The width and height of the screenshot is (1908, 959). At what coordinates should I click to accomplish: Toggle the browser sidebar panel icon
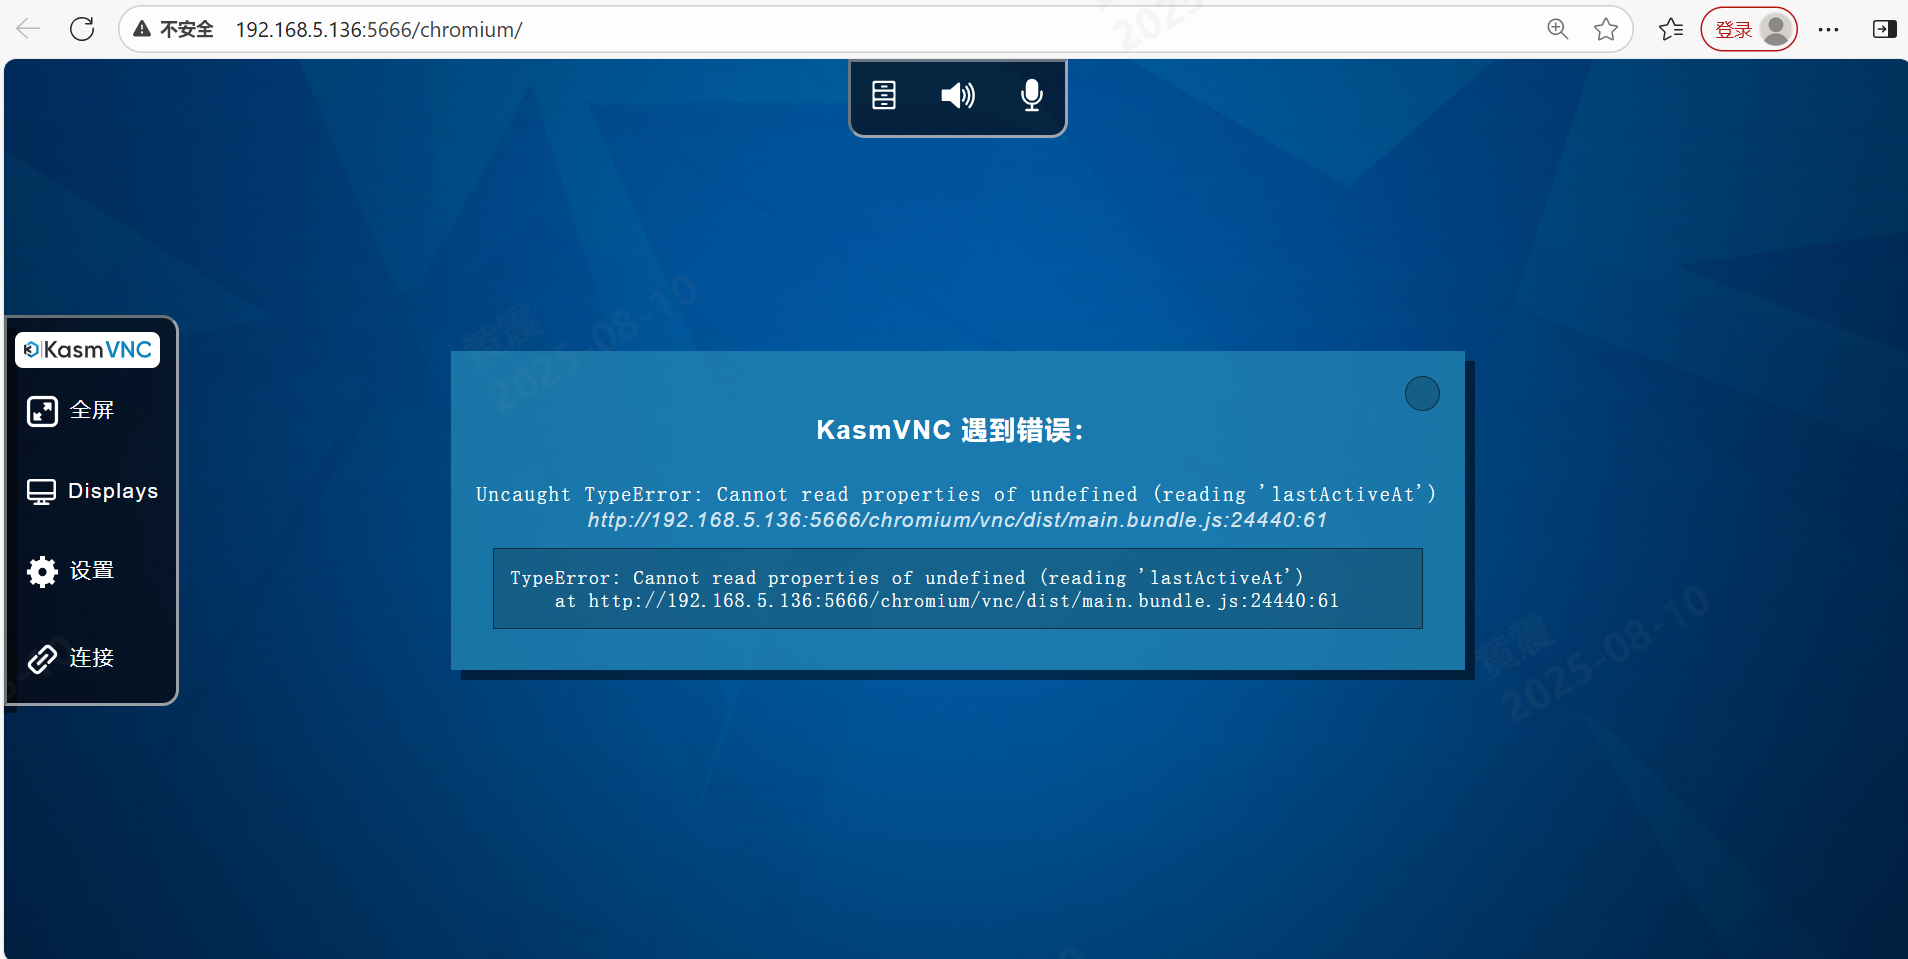(1885, 29)
